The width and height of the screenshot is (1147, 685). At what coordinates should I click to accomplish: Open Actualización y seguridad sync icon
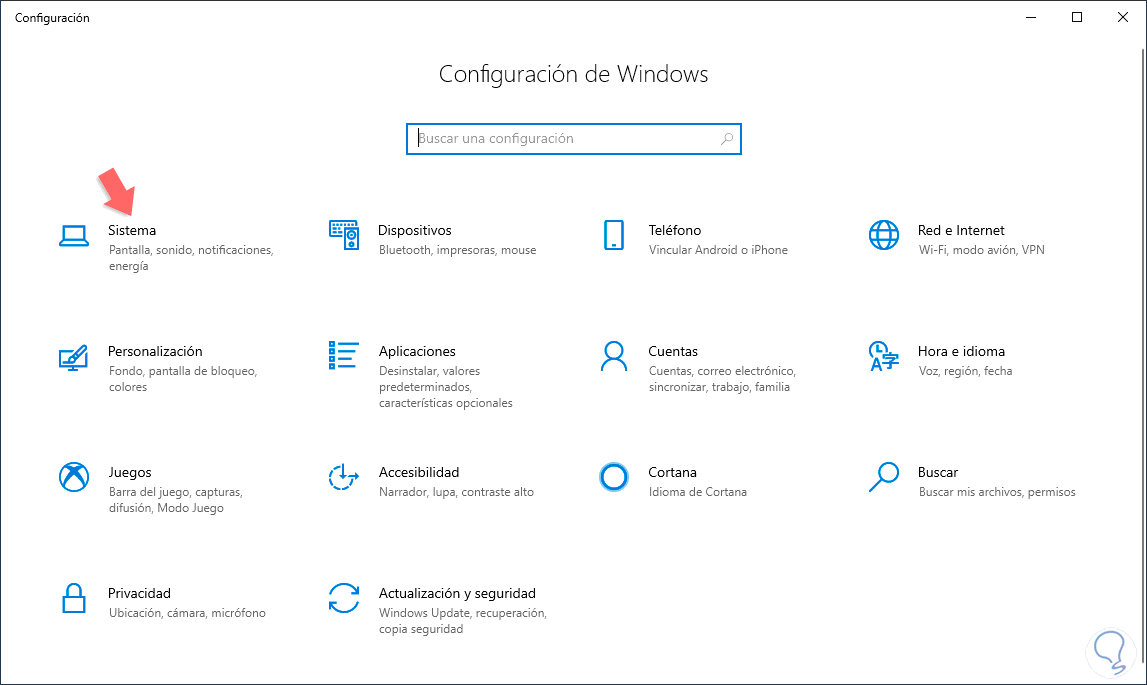(343, 598)
